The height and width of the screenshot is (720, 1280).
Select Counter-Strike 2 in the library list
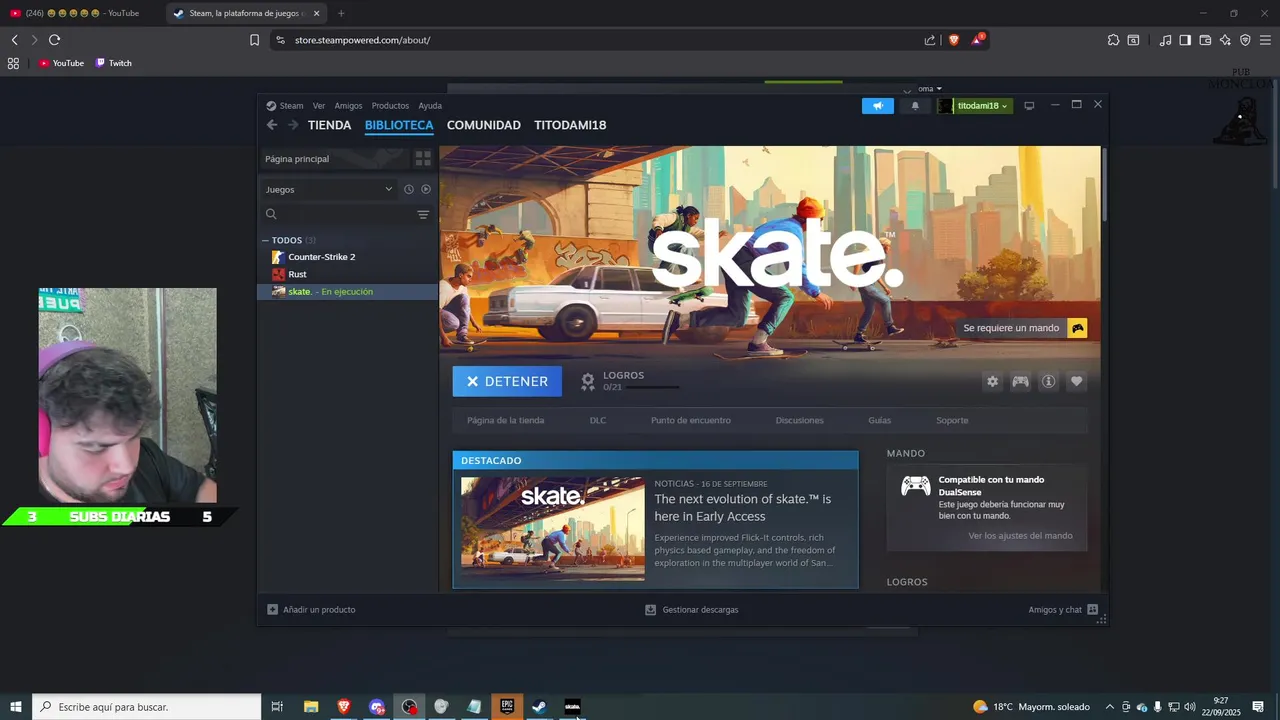347,257
